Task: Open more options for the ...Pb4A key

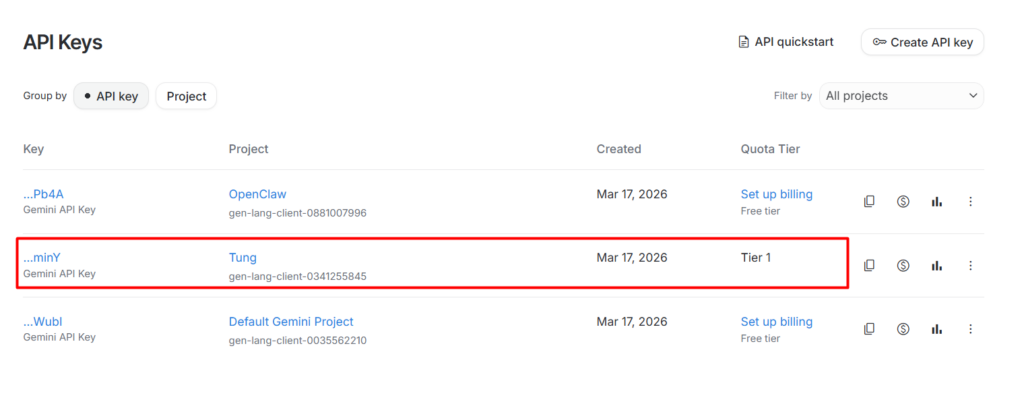Action: tap(970, 201)
